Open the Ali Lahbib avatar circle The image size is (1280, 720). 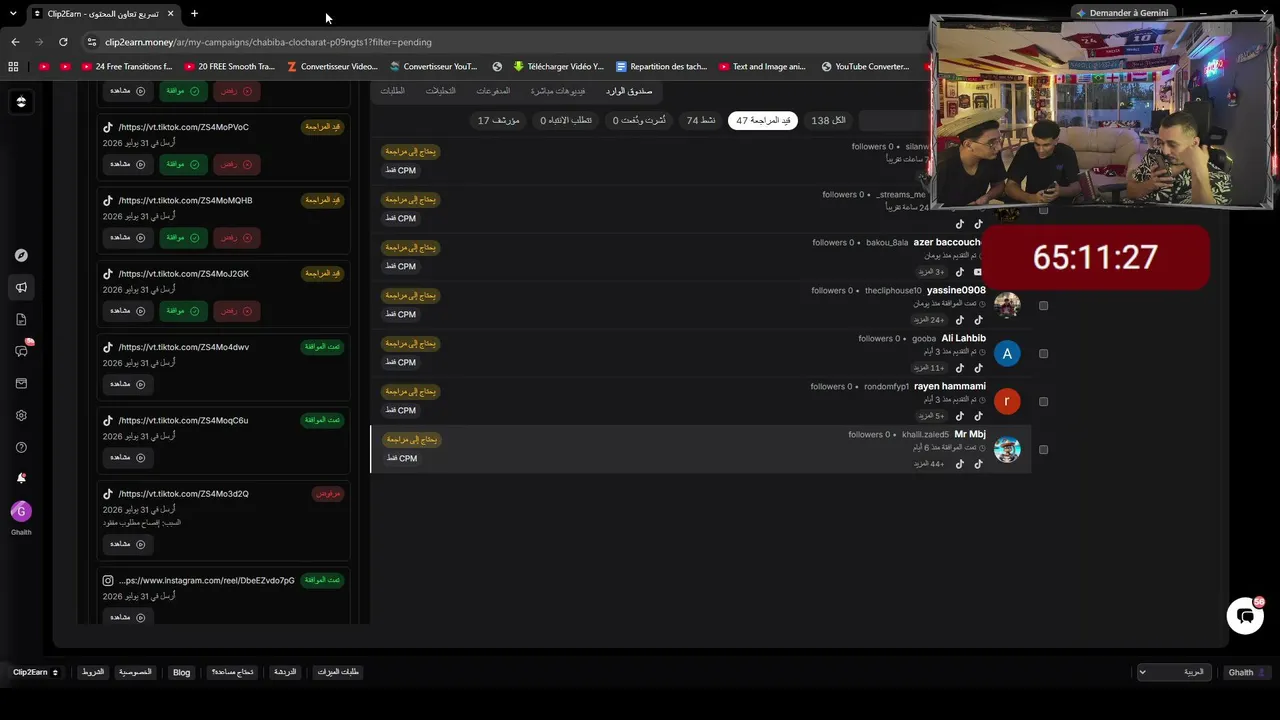pyautogui.click(x=1007, y=353)
